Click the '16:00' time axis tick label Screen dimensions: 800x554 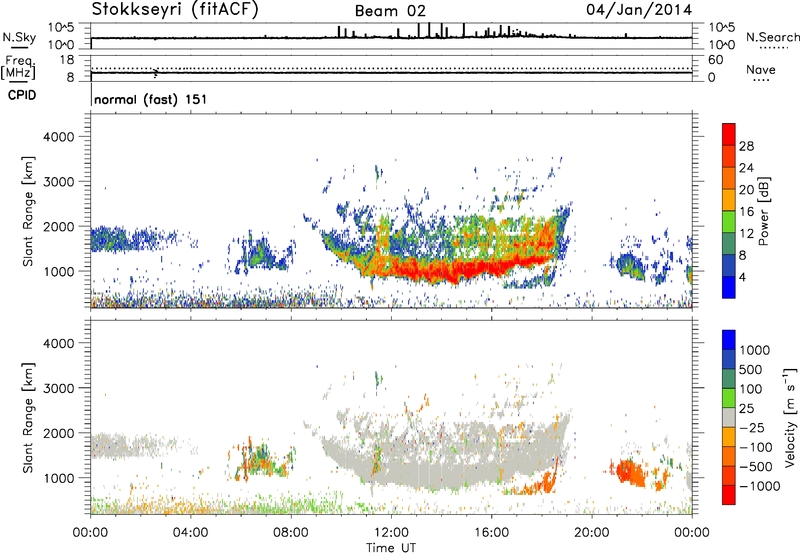pos(491,533)
